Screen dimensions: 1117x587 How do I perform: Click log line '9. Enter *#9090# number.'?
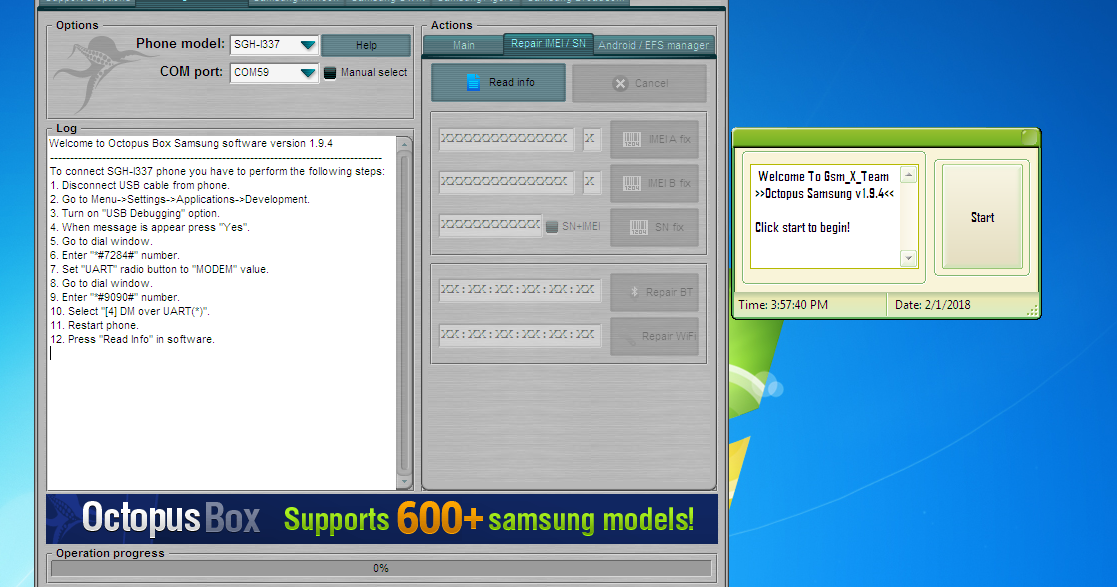(115, 298)
